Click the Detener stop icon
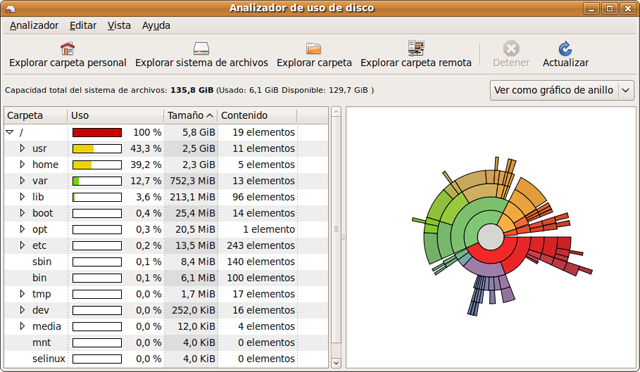Screen dimensions: 640x372 [511, 49]
